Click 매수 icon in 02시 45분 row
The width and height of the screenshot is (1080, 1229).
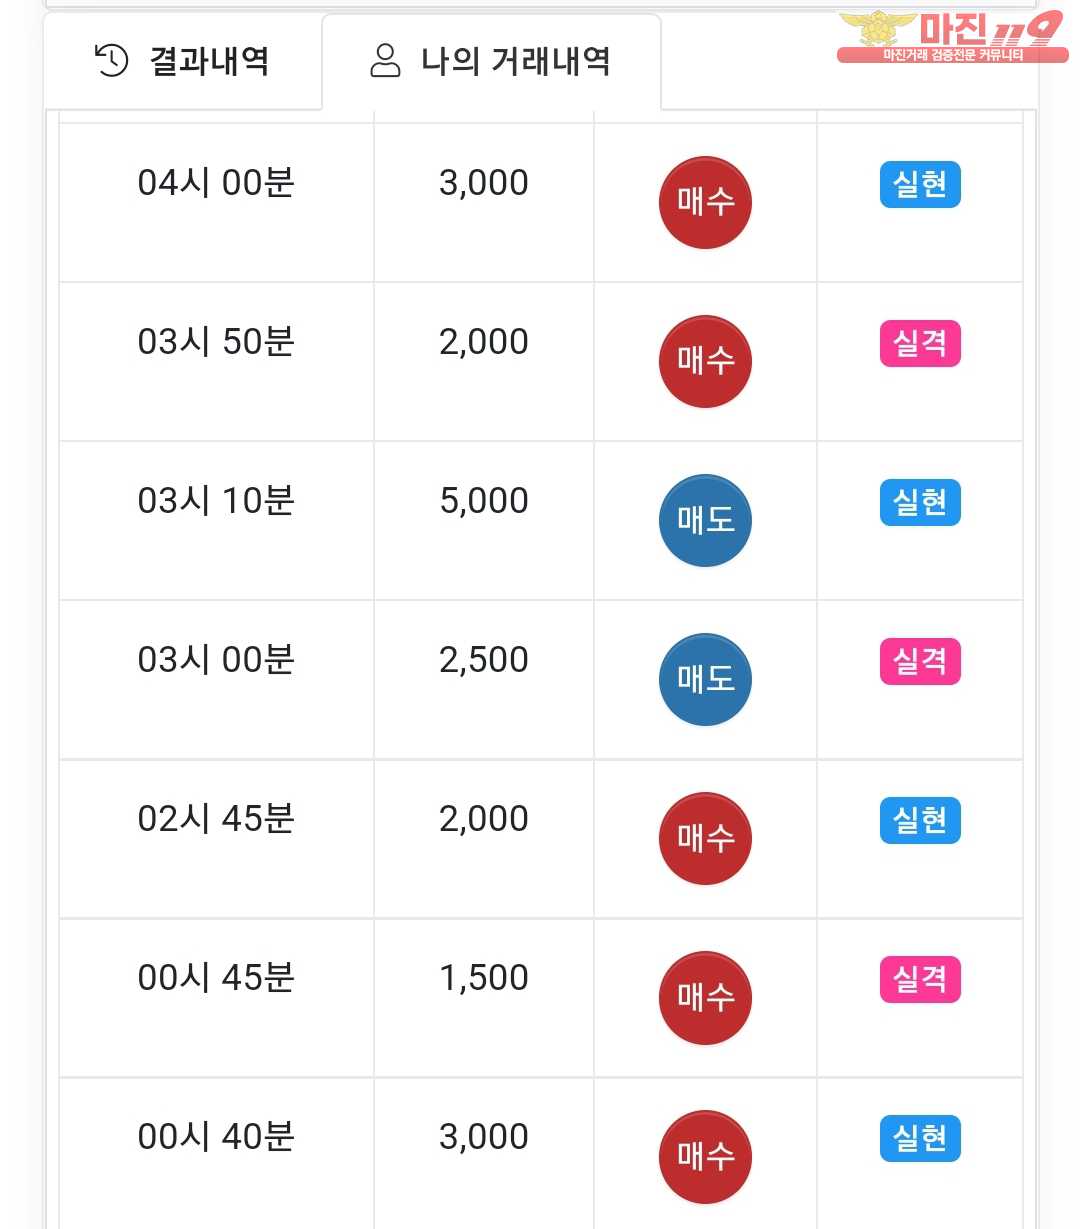click(705, 838)
